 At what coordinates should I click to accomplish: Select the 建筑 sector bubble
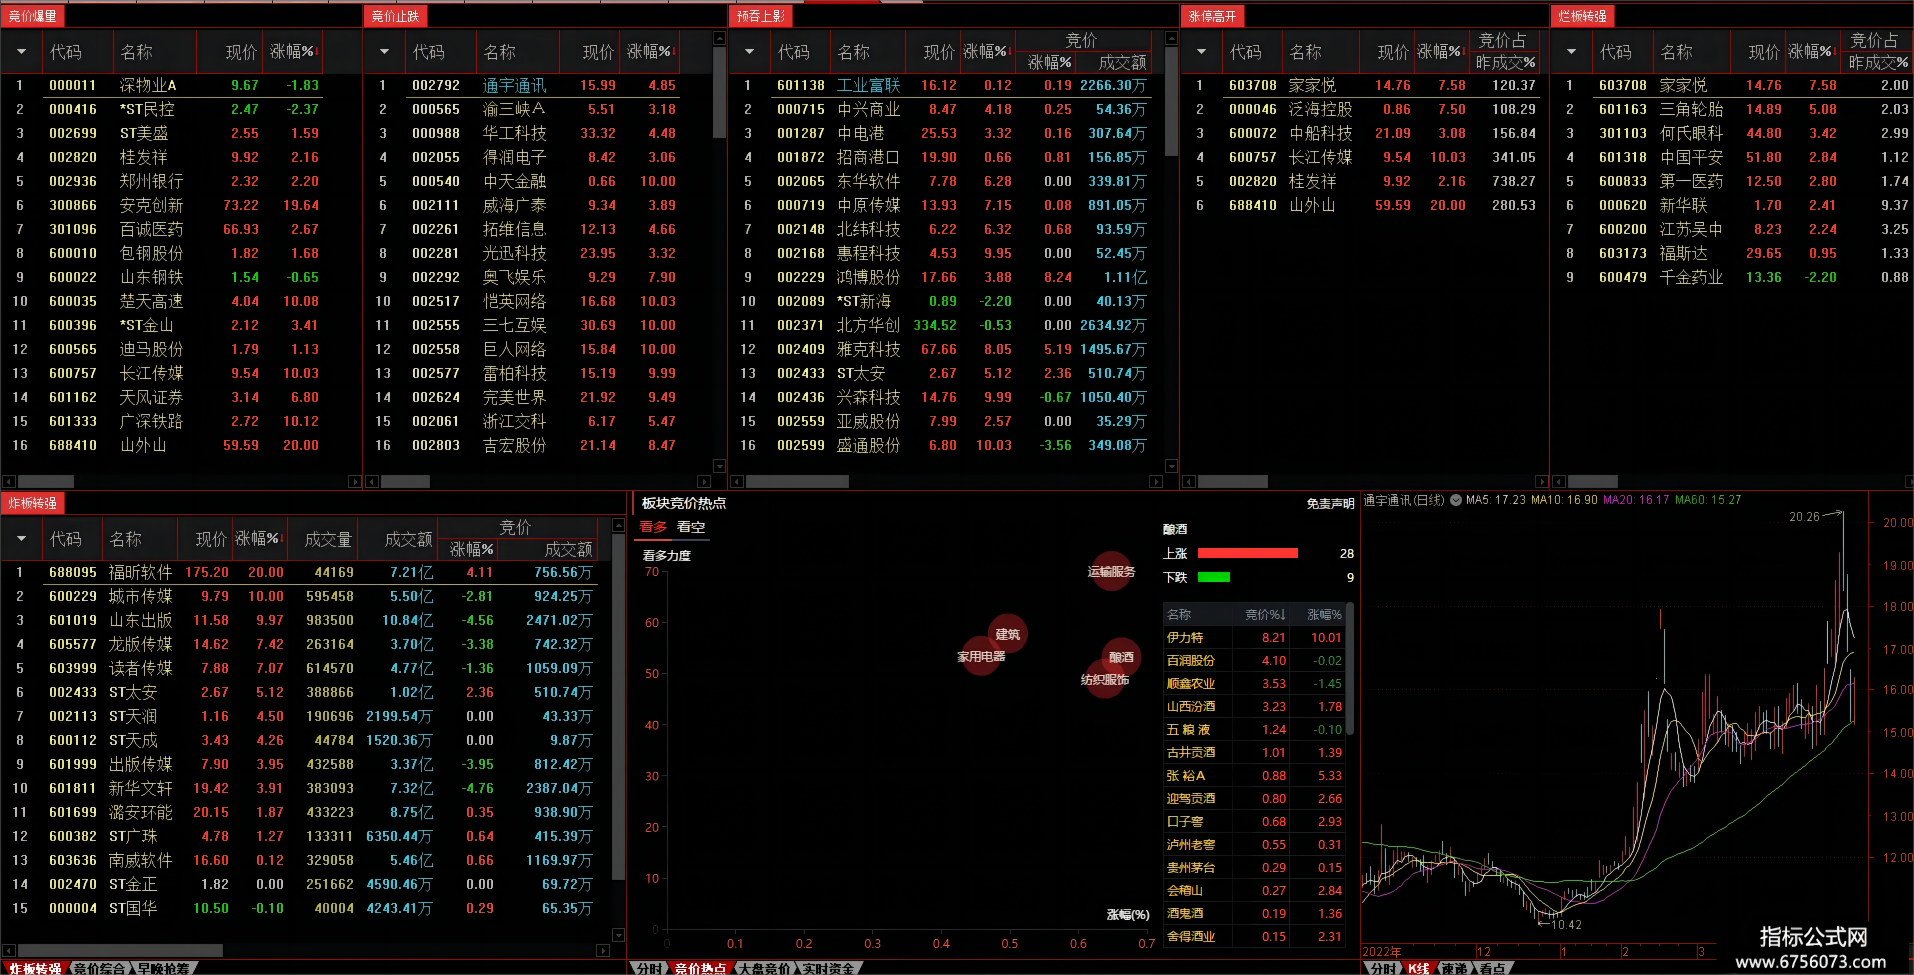click(x=1007, y=634)
